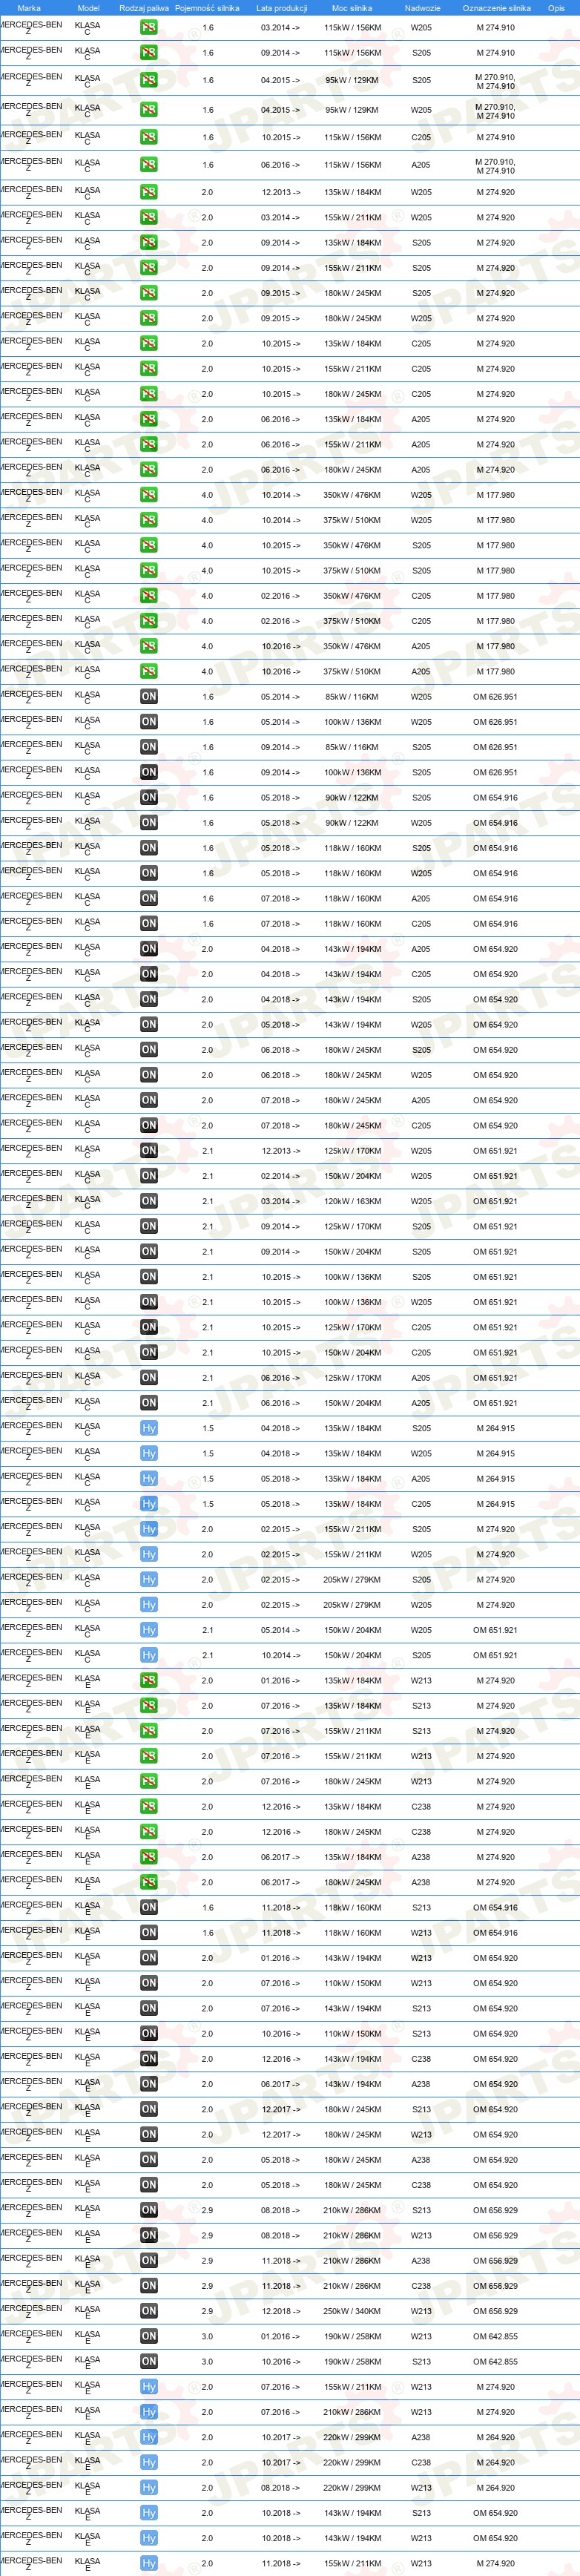The width and height of the screenshot is (580, 2576).
Task: Click the Moc silnika column header
Action: click(x=352, y=8)
